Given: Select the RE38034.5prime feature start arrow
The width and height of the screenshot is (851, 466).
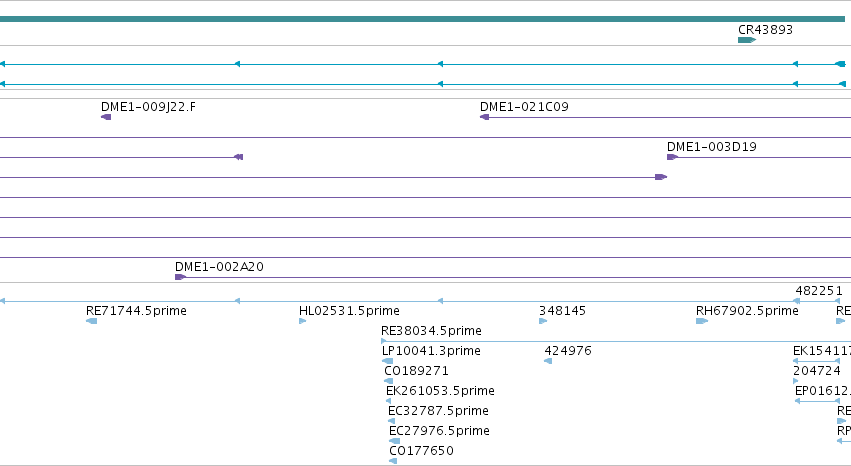Looking at the screenshot, I should pyautogui.click(x=384, y=341).
